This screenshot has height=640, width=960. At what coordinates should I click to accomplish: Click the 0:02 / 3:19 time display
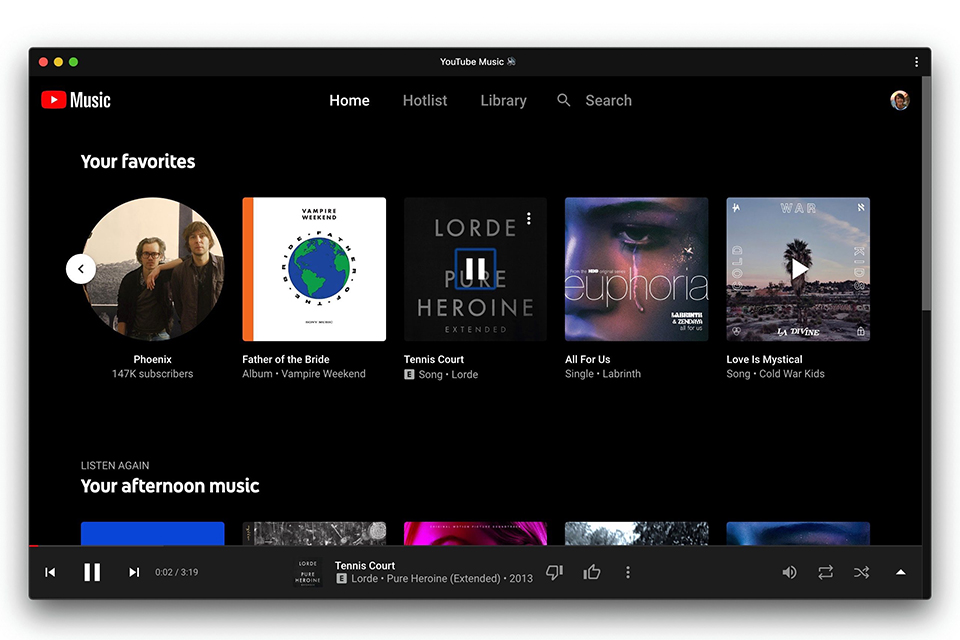176,572
